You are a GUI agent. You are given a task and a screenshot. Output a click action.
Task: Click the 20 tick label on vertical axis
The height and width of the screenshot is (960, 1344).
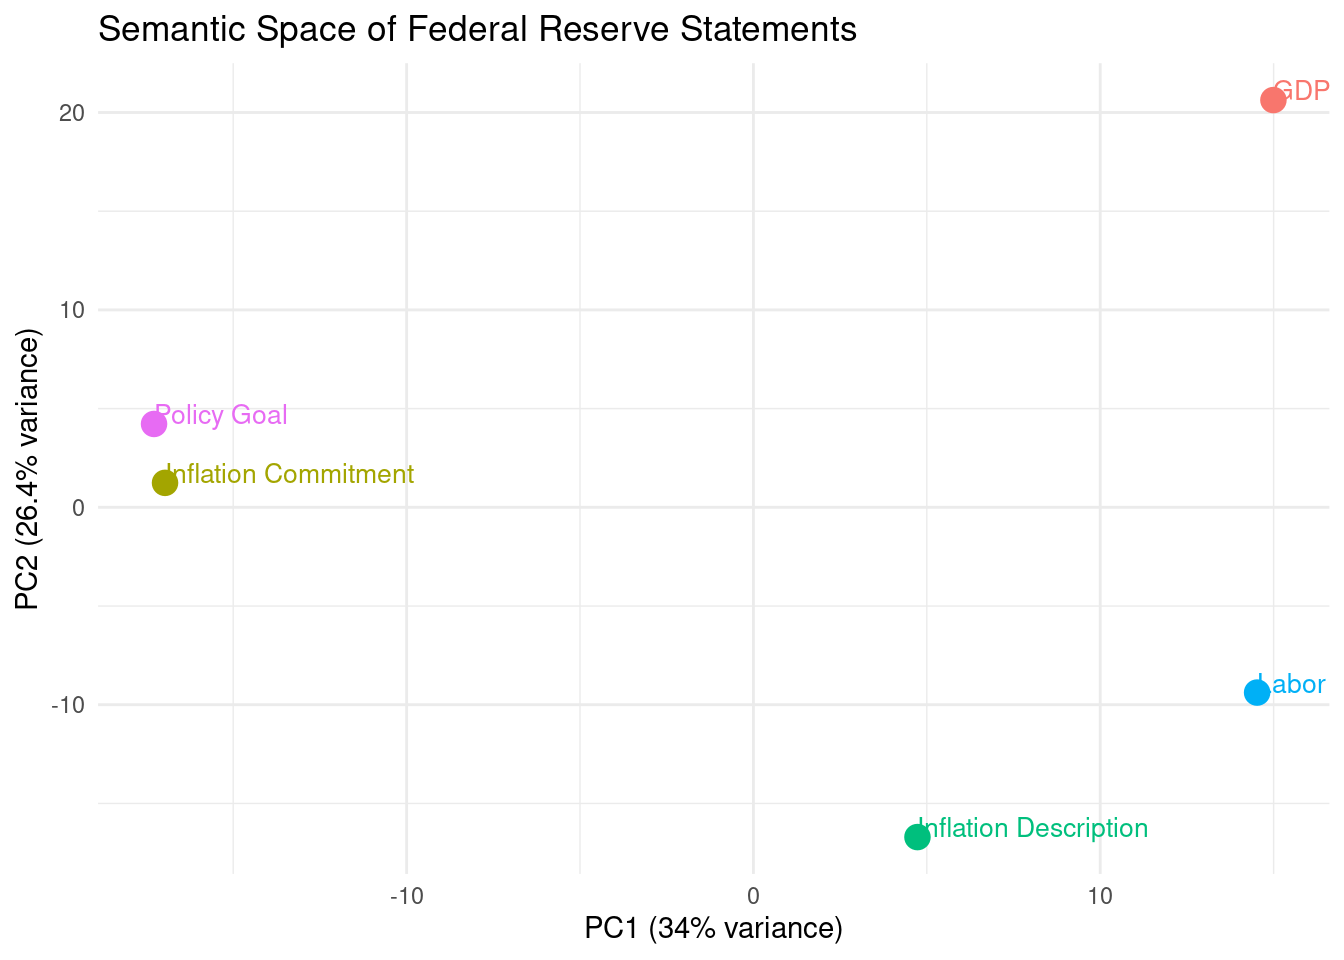71,113
